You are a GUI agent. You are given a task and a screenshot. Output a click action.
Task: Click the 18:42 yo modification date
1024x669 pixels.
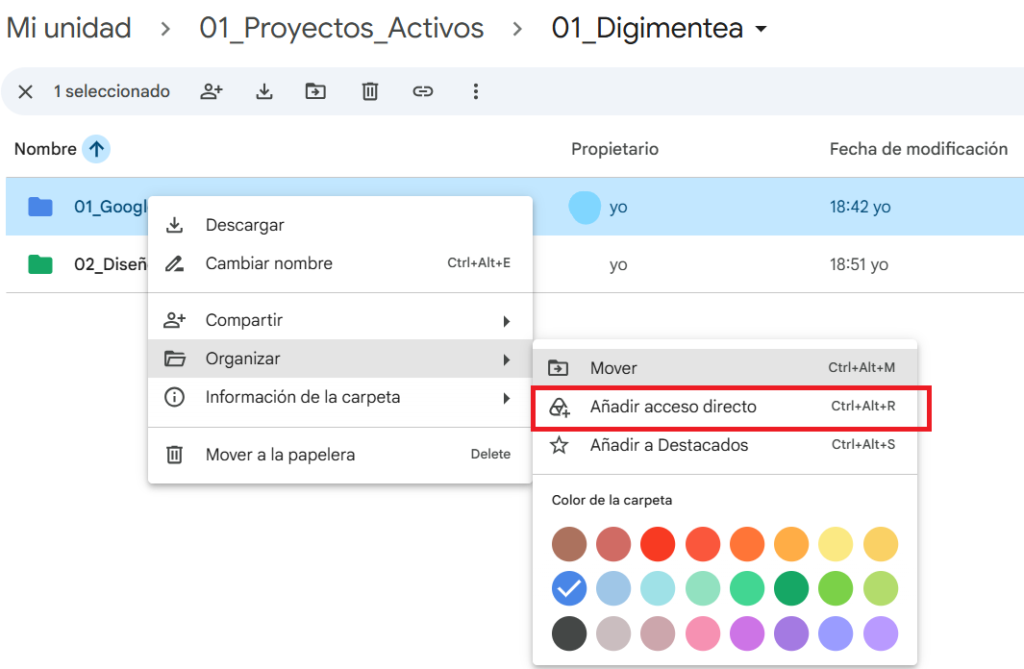point(860,207)
